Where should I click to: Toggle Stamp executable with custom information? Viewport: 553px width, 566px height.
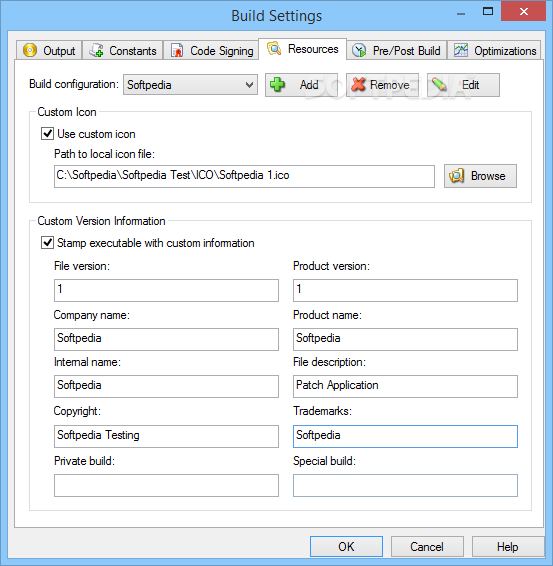(x=47, y=243)
